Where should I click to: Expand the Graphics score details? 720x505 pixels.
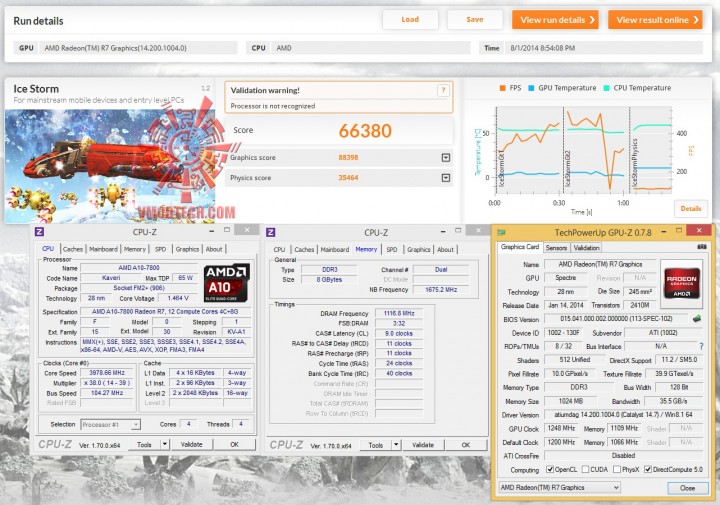point(445,157)
